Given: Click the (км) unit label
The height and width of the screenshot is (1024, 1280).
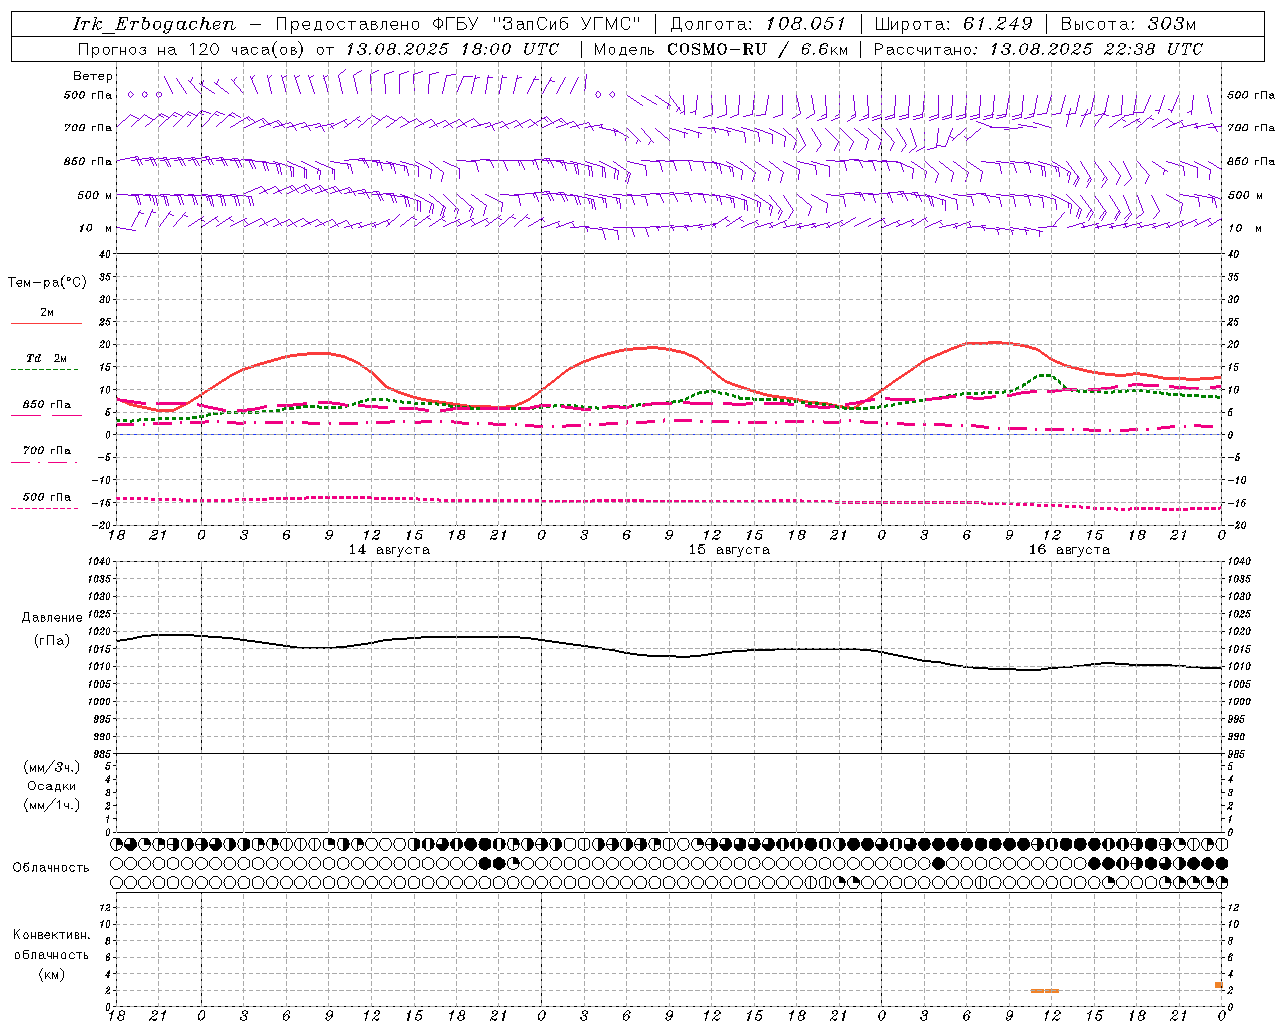Looking at the screenshot, I should 52,974.
